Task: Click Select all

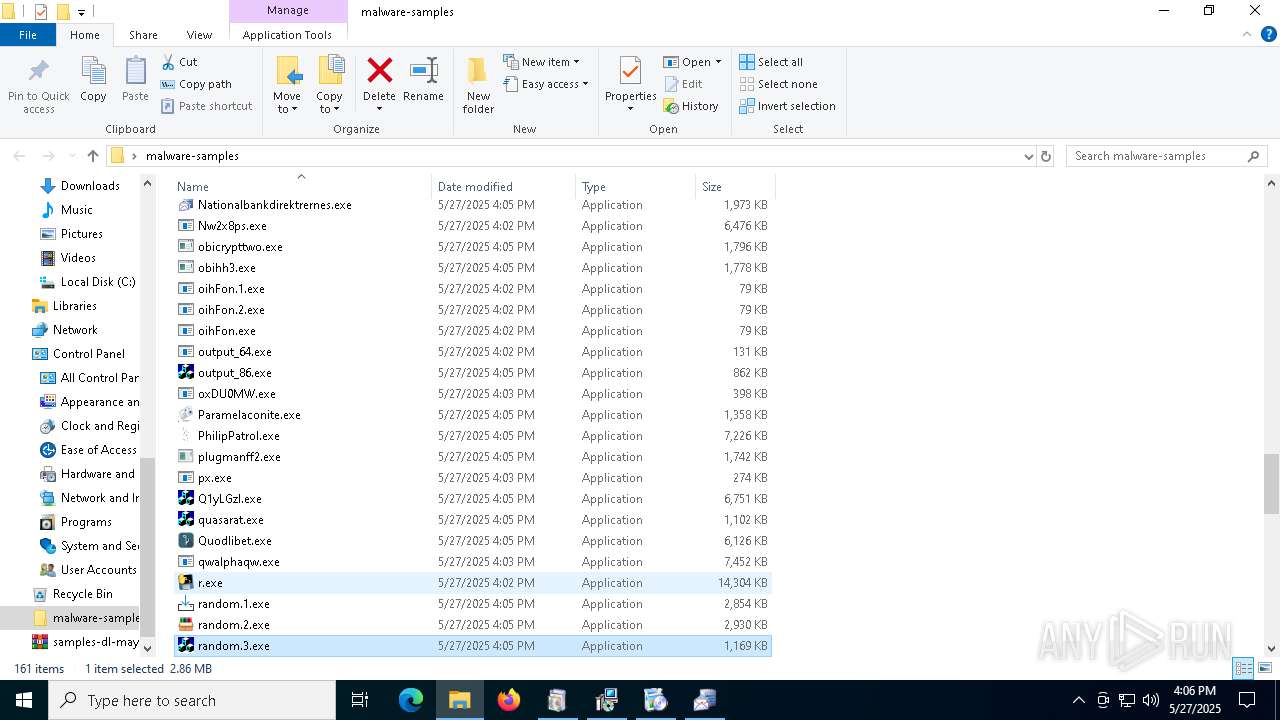Action: click(x=771, y=62)
